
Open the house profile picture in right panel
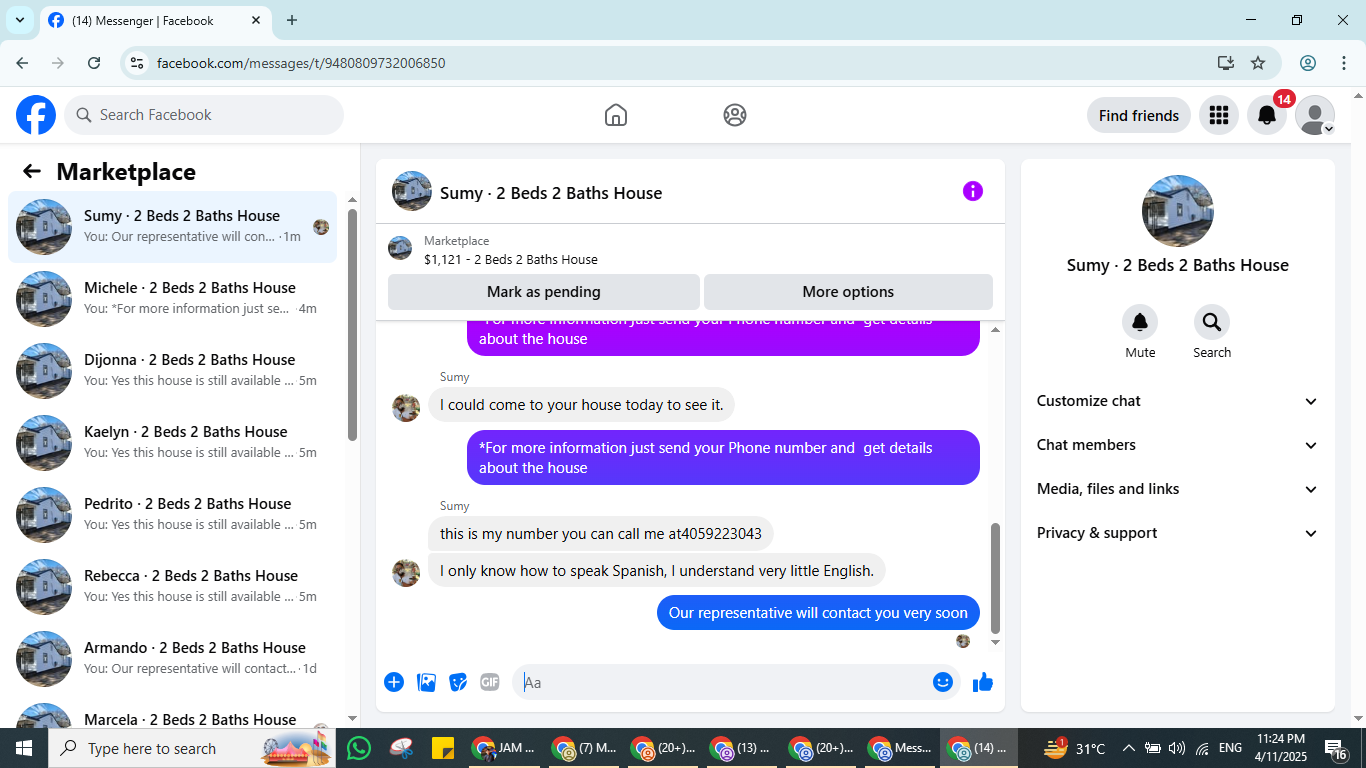[x=1178, y=211]
